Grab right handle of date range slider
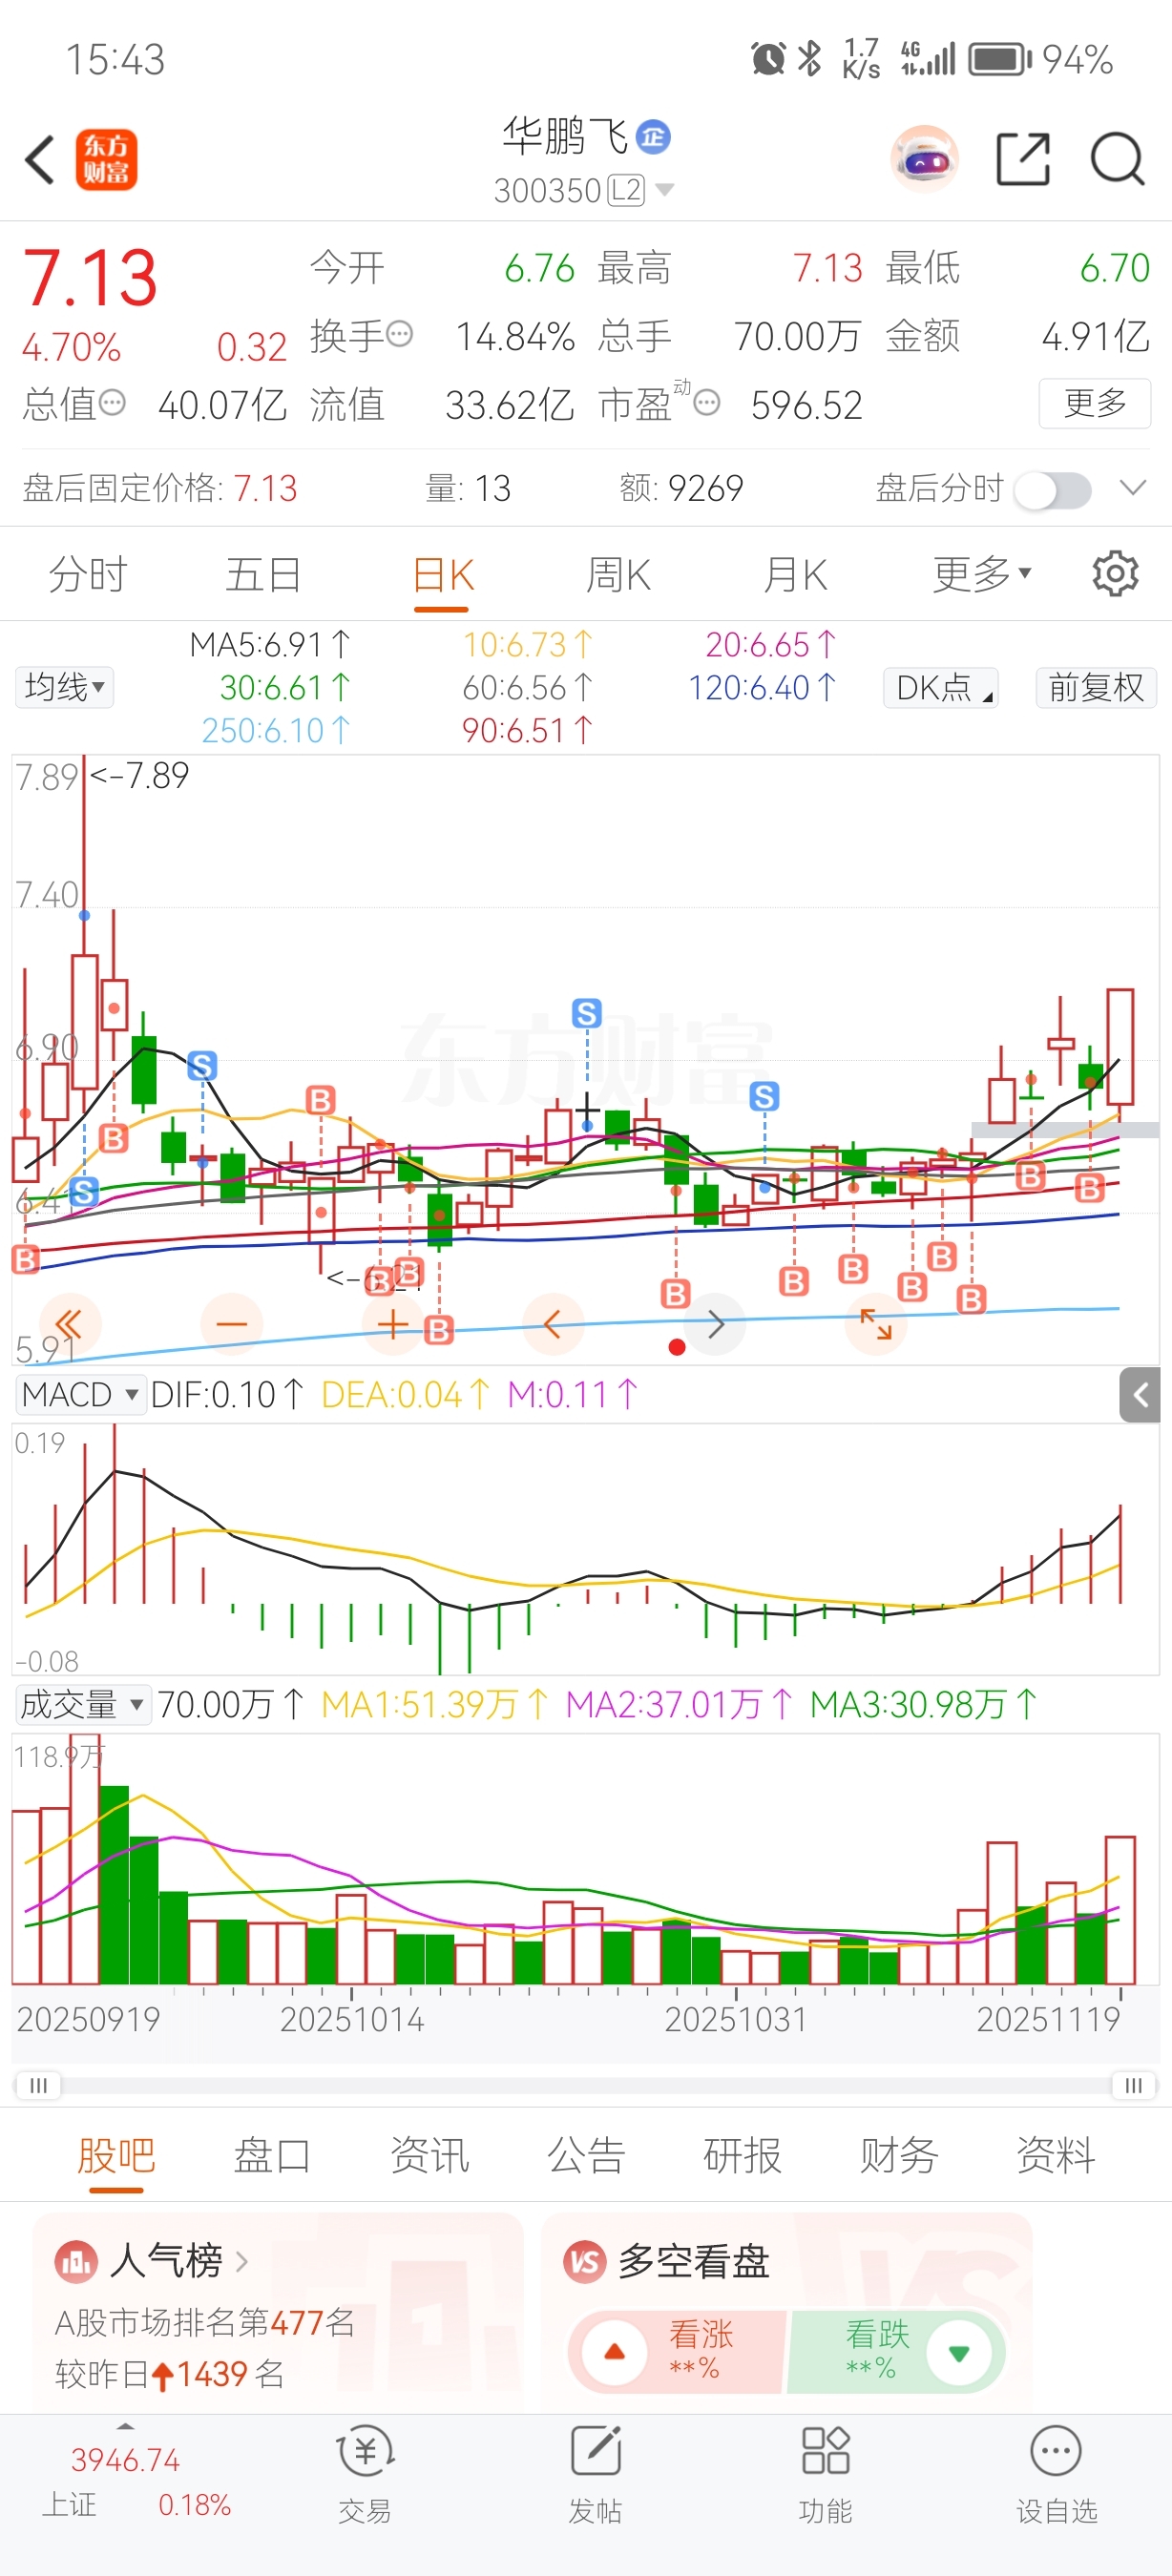The height and width of the screenshot is (2576, 1172). pyautogui.click(x=1133, y=2085)
